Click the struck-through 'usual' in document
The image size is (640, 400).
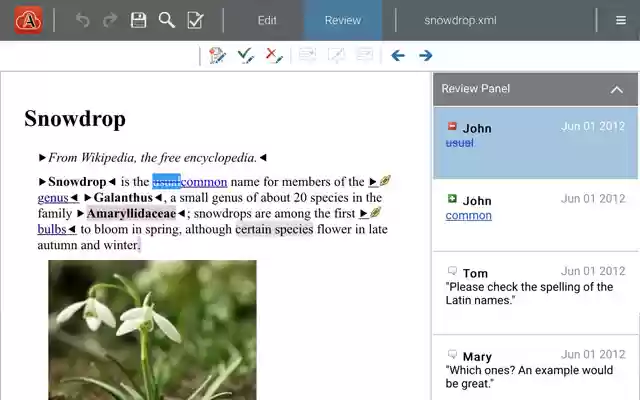tap(166, 182)
